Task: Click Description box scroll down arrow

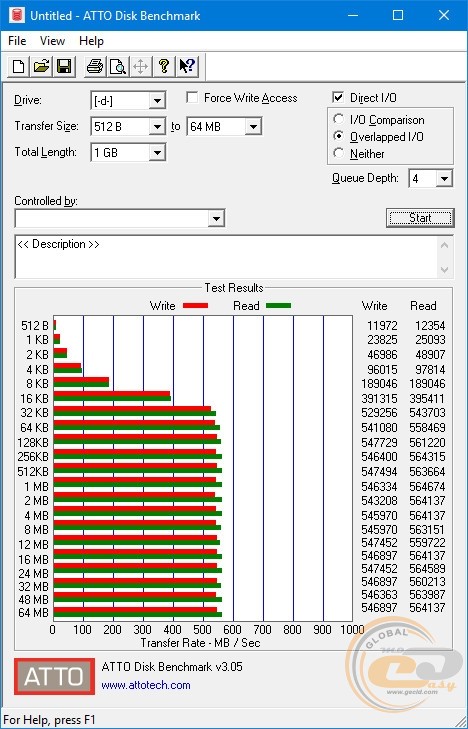Action: pyautogui.click(x=444, y=270)
